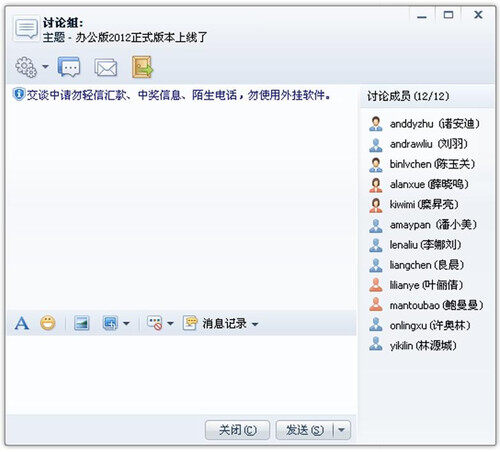The image size is (500, 452).
Task: Click into the message input area
Action: (x=181, y=375)
